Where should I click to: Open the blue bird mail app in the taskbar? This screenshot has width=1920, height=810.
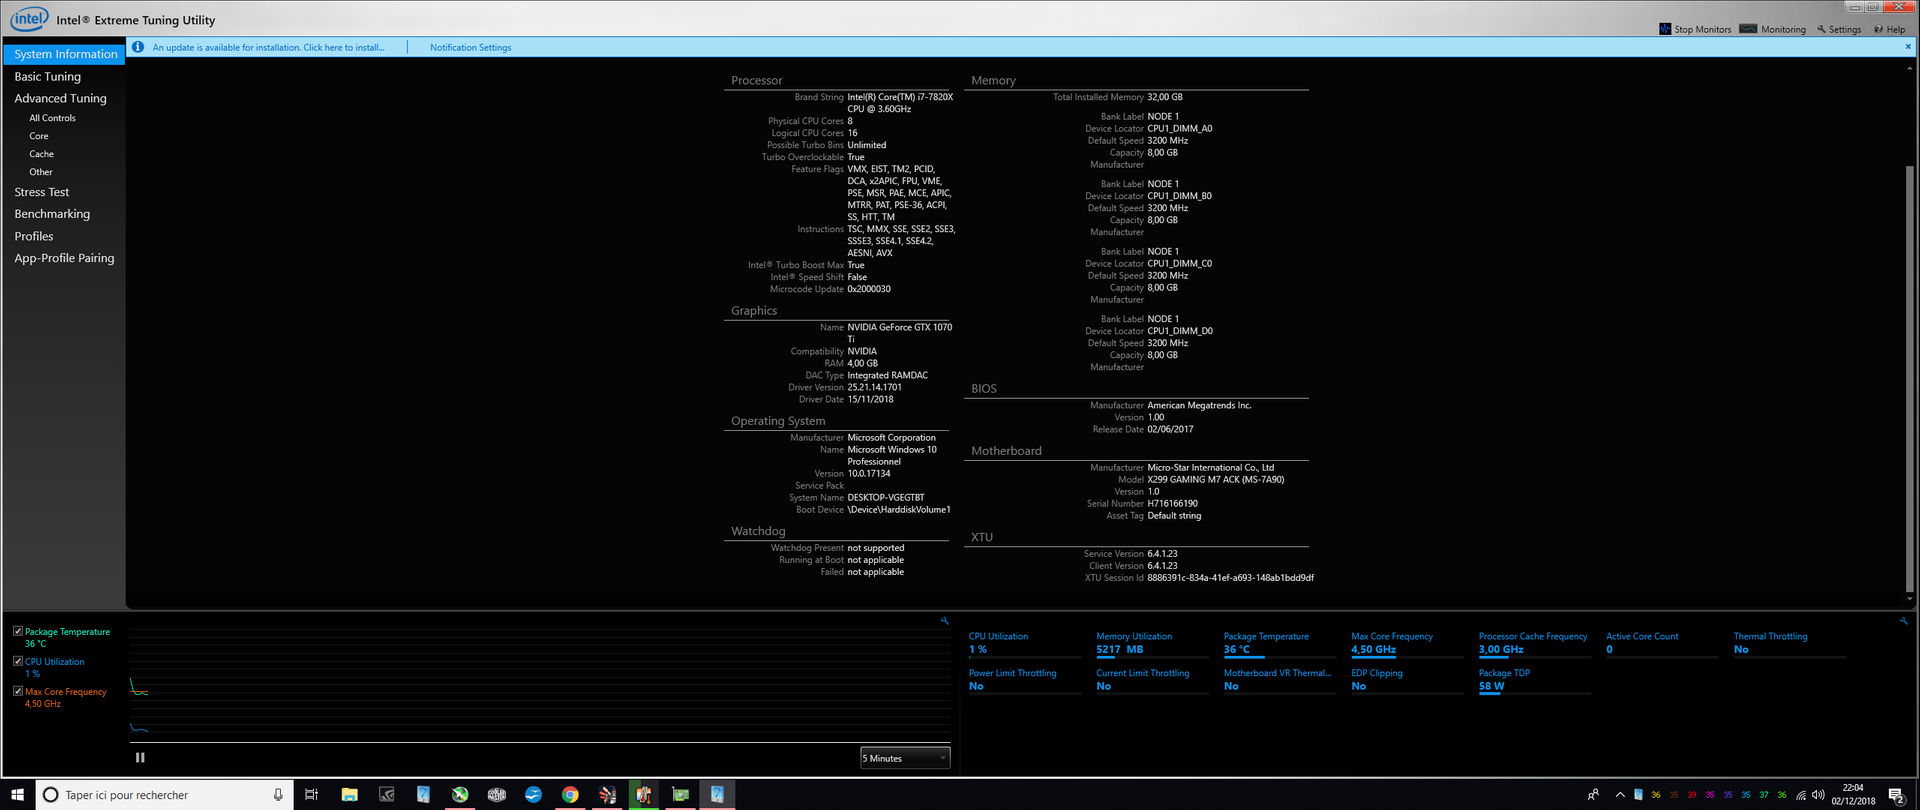[x=533, y=795]
